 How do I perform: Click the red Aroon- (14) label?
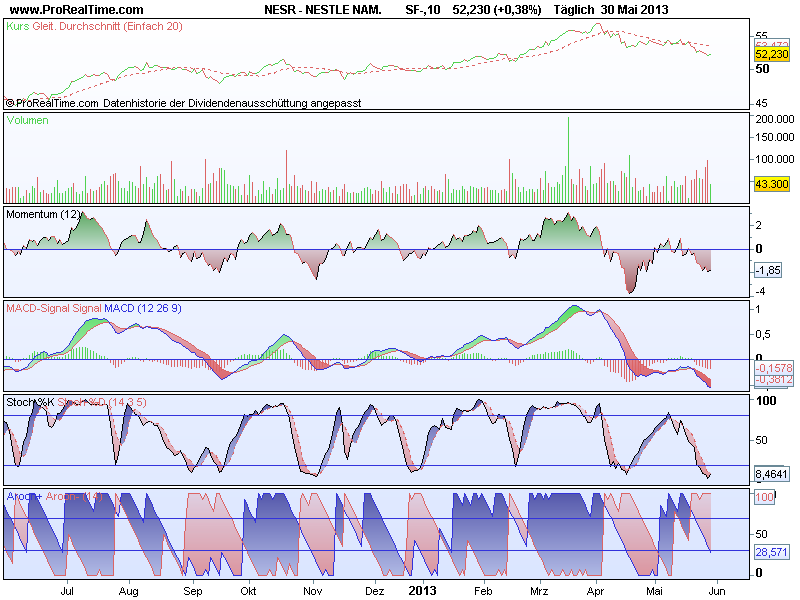(x=74, y=496)
